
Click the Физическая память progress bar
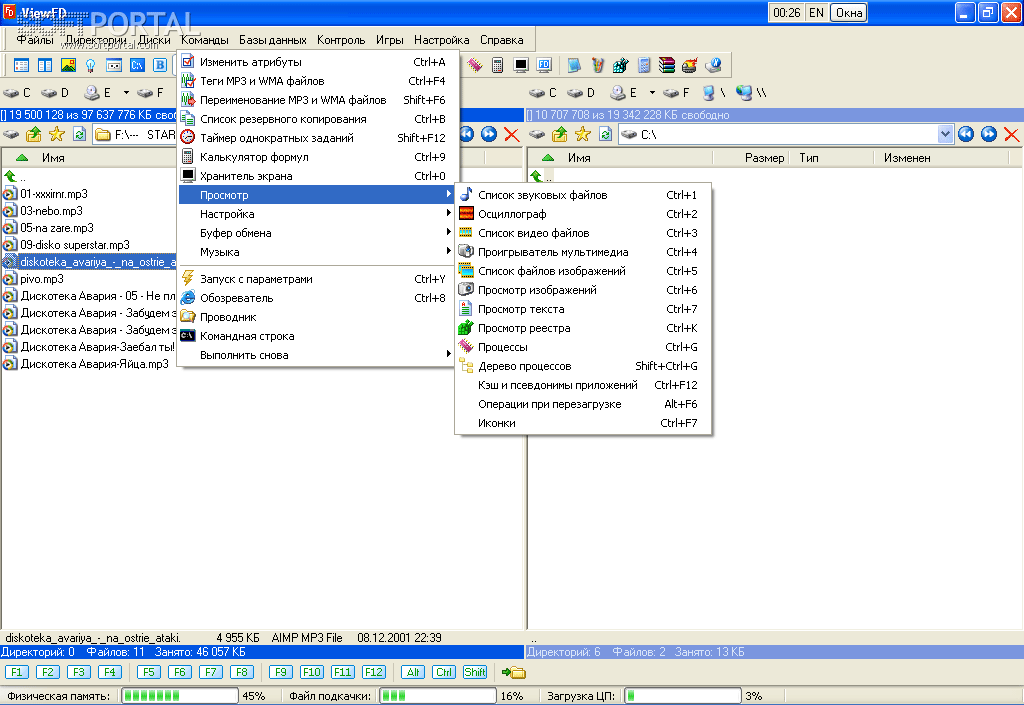(179, 696)
